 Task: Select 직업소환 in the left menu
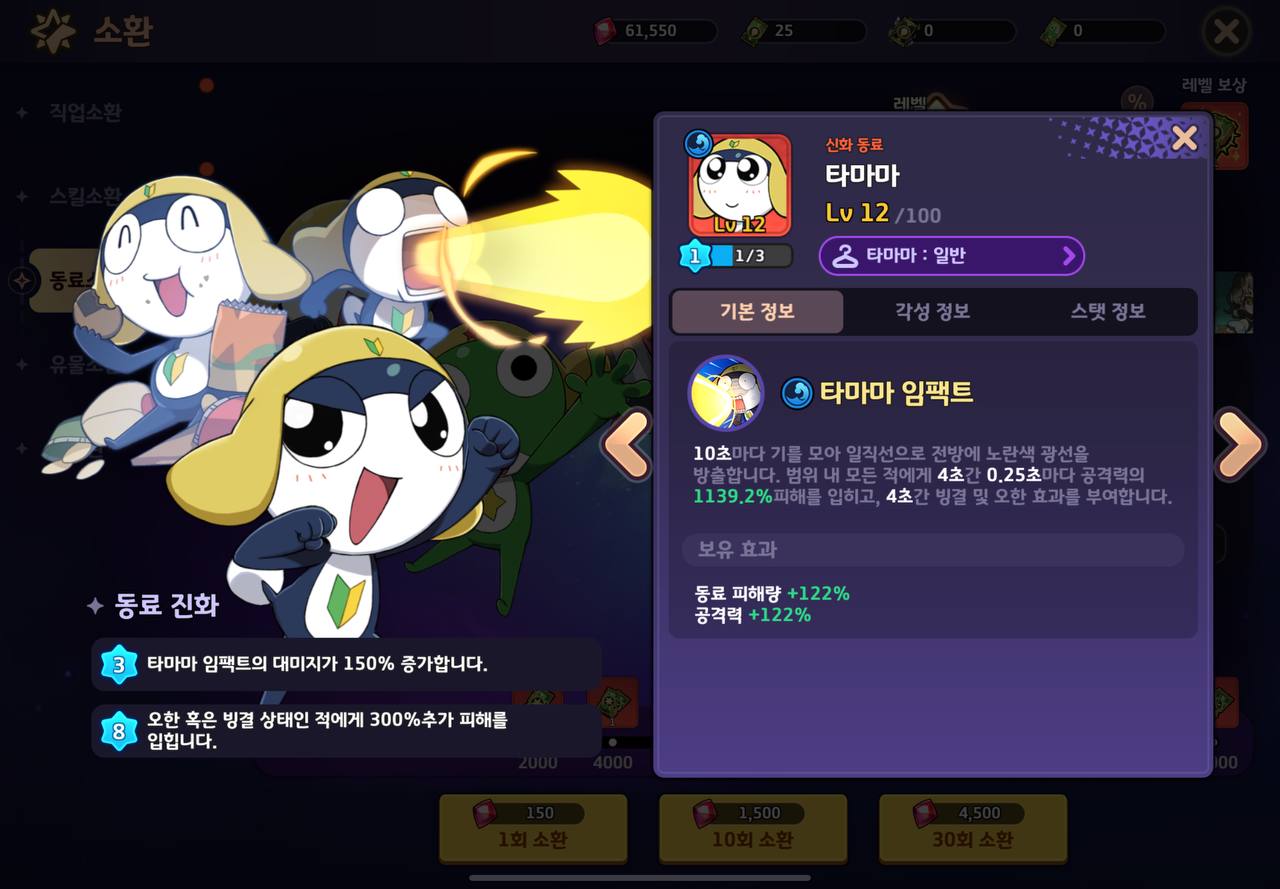pyautogui.click(x=85, y=112)
